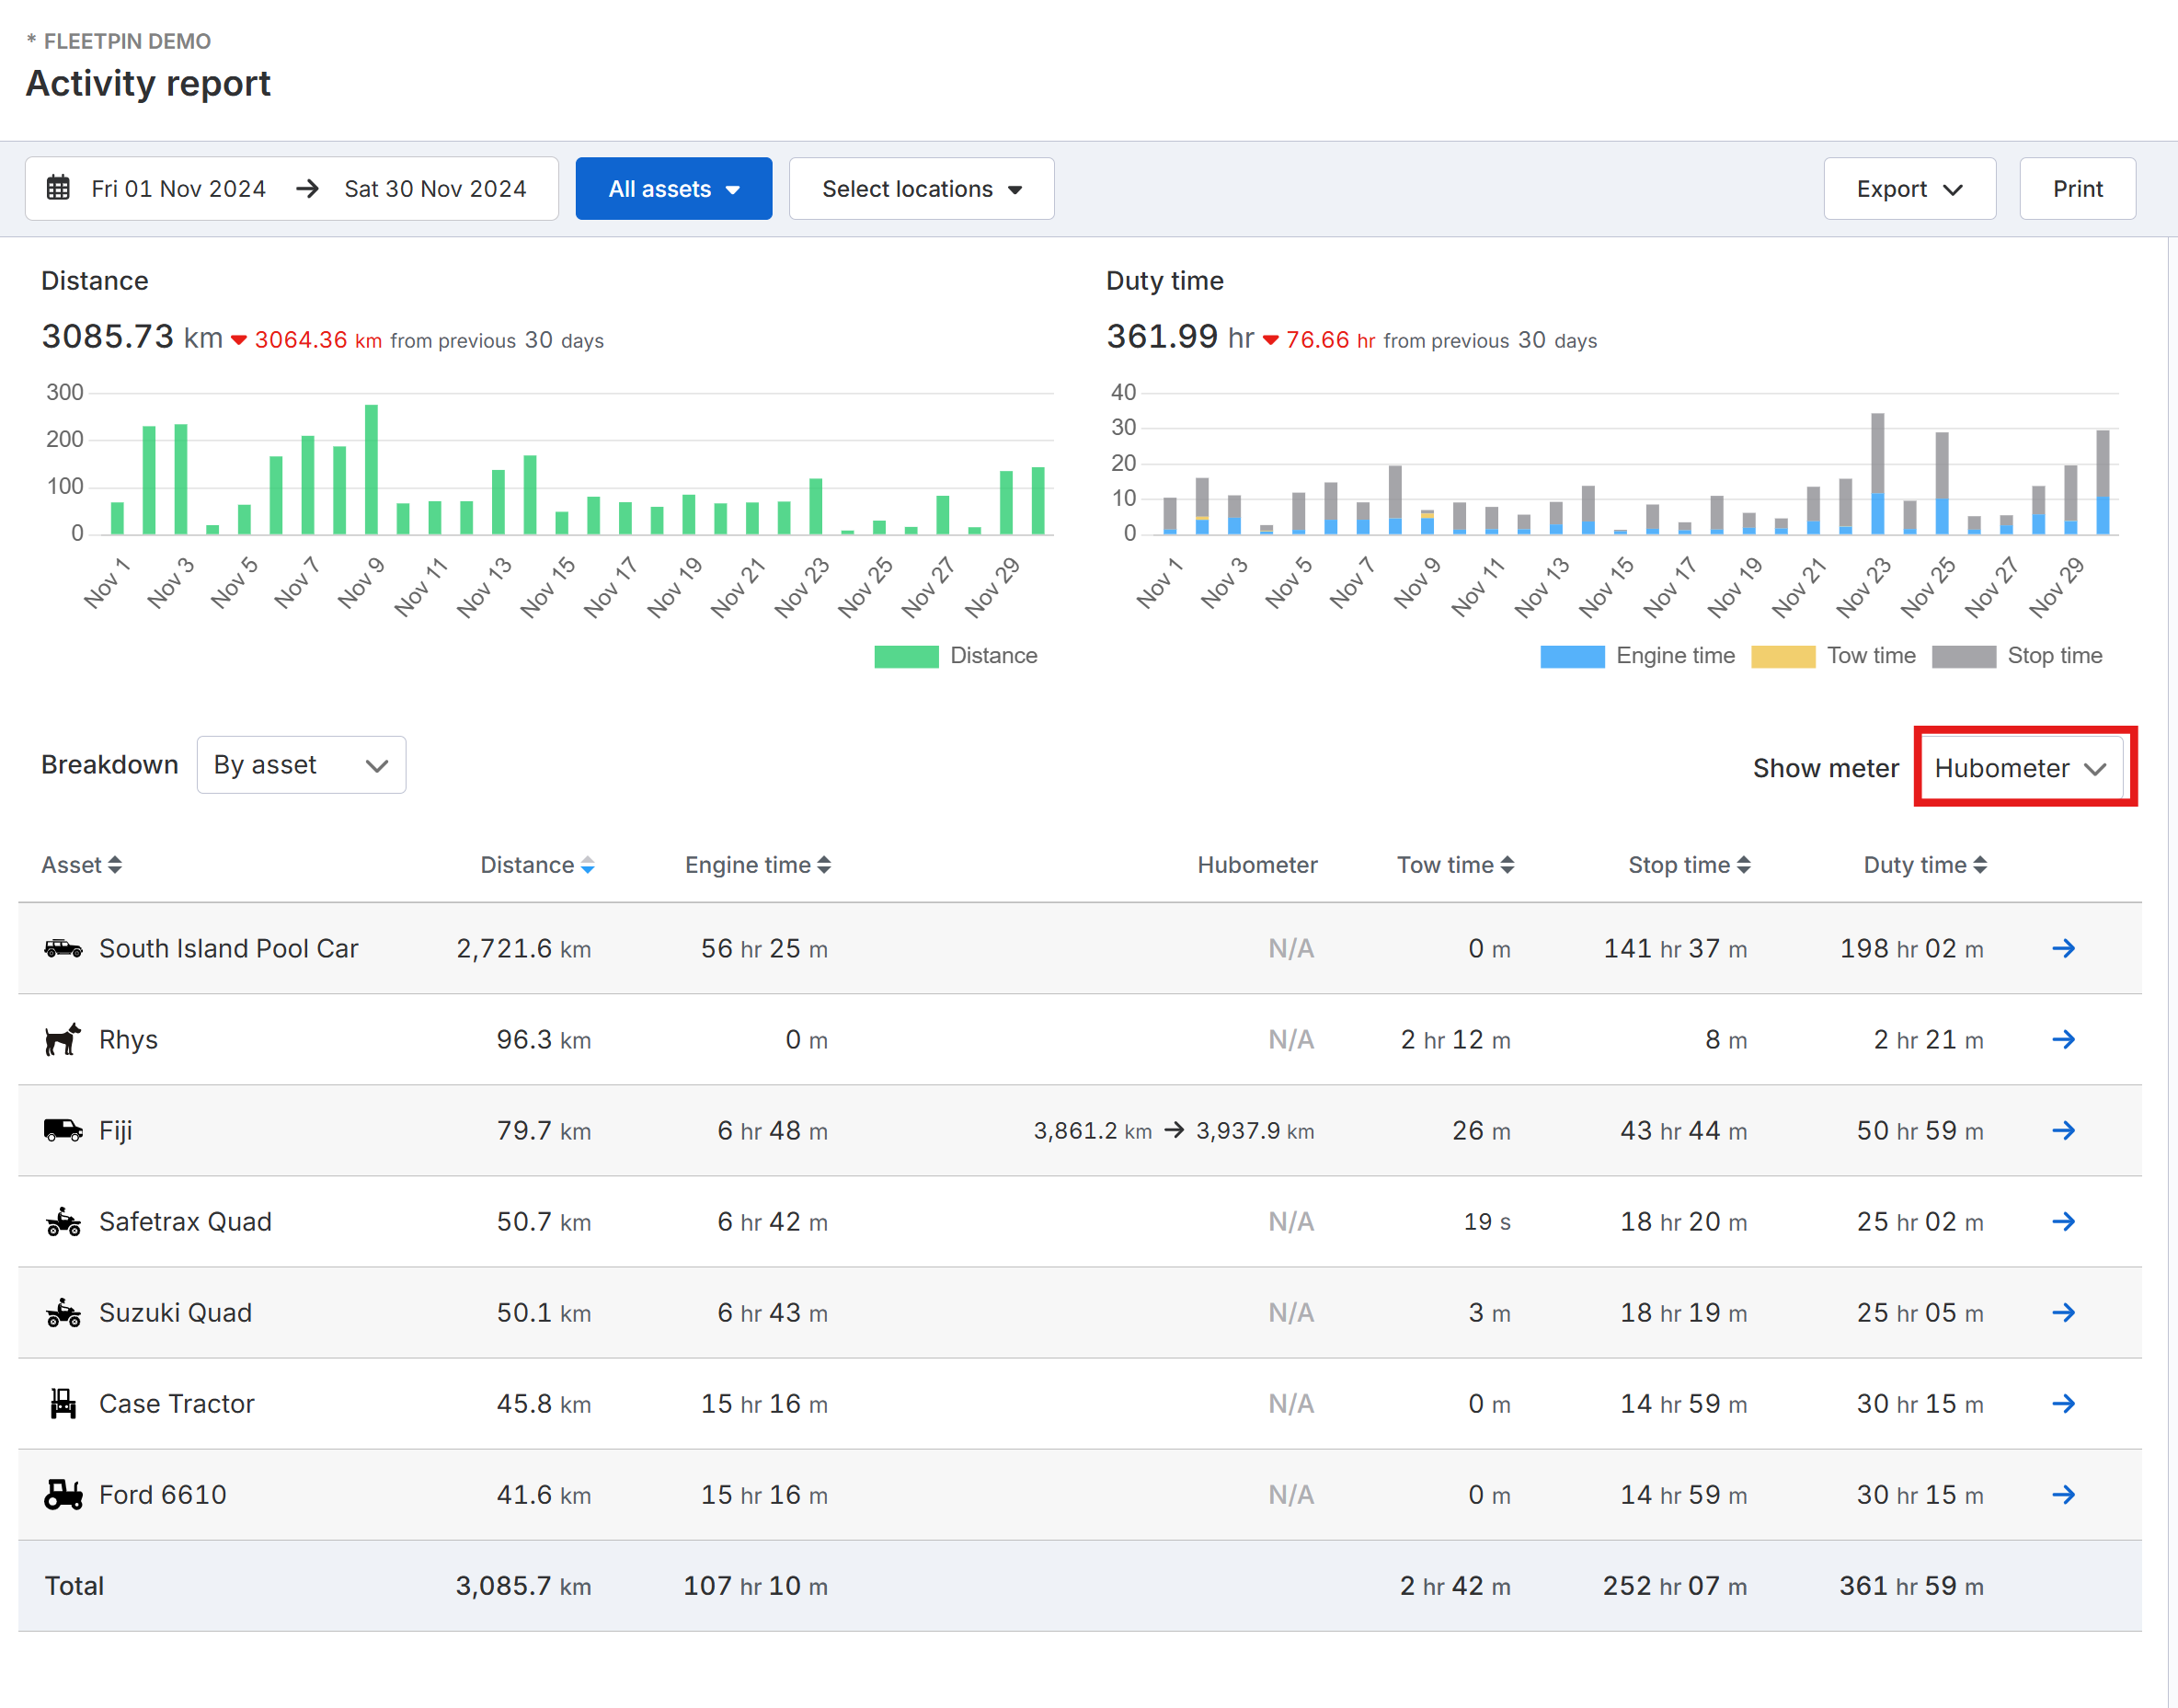
Task: Expand the Export menu
Action: [1909, 188]
